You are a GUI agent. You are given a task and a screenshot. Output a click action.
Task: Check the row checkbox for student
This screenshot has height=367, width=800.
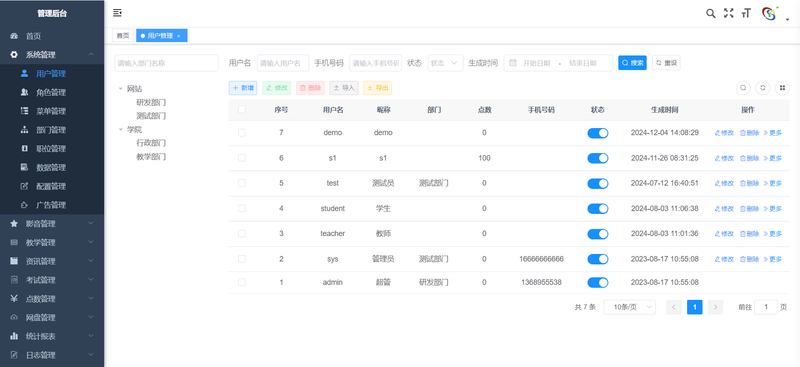click(x=242, y=208)
